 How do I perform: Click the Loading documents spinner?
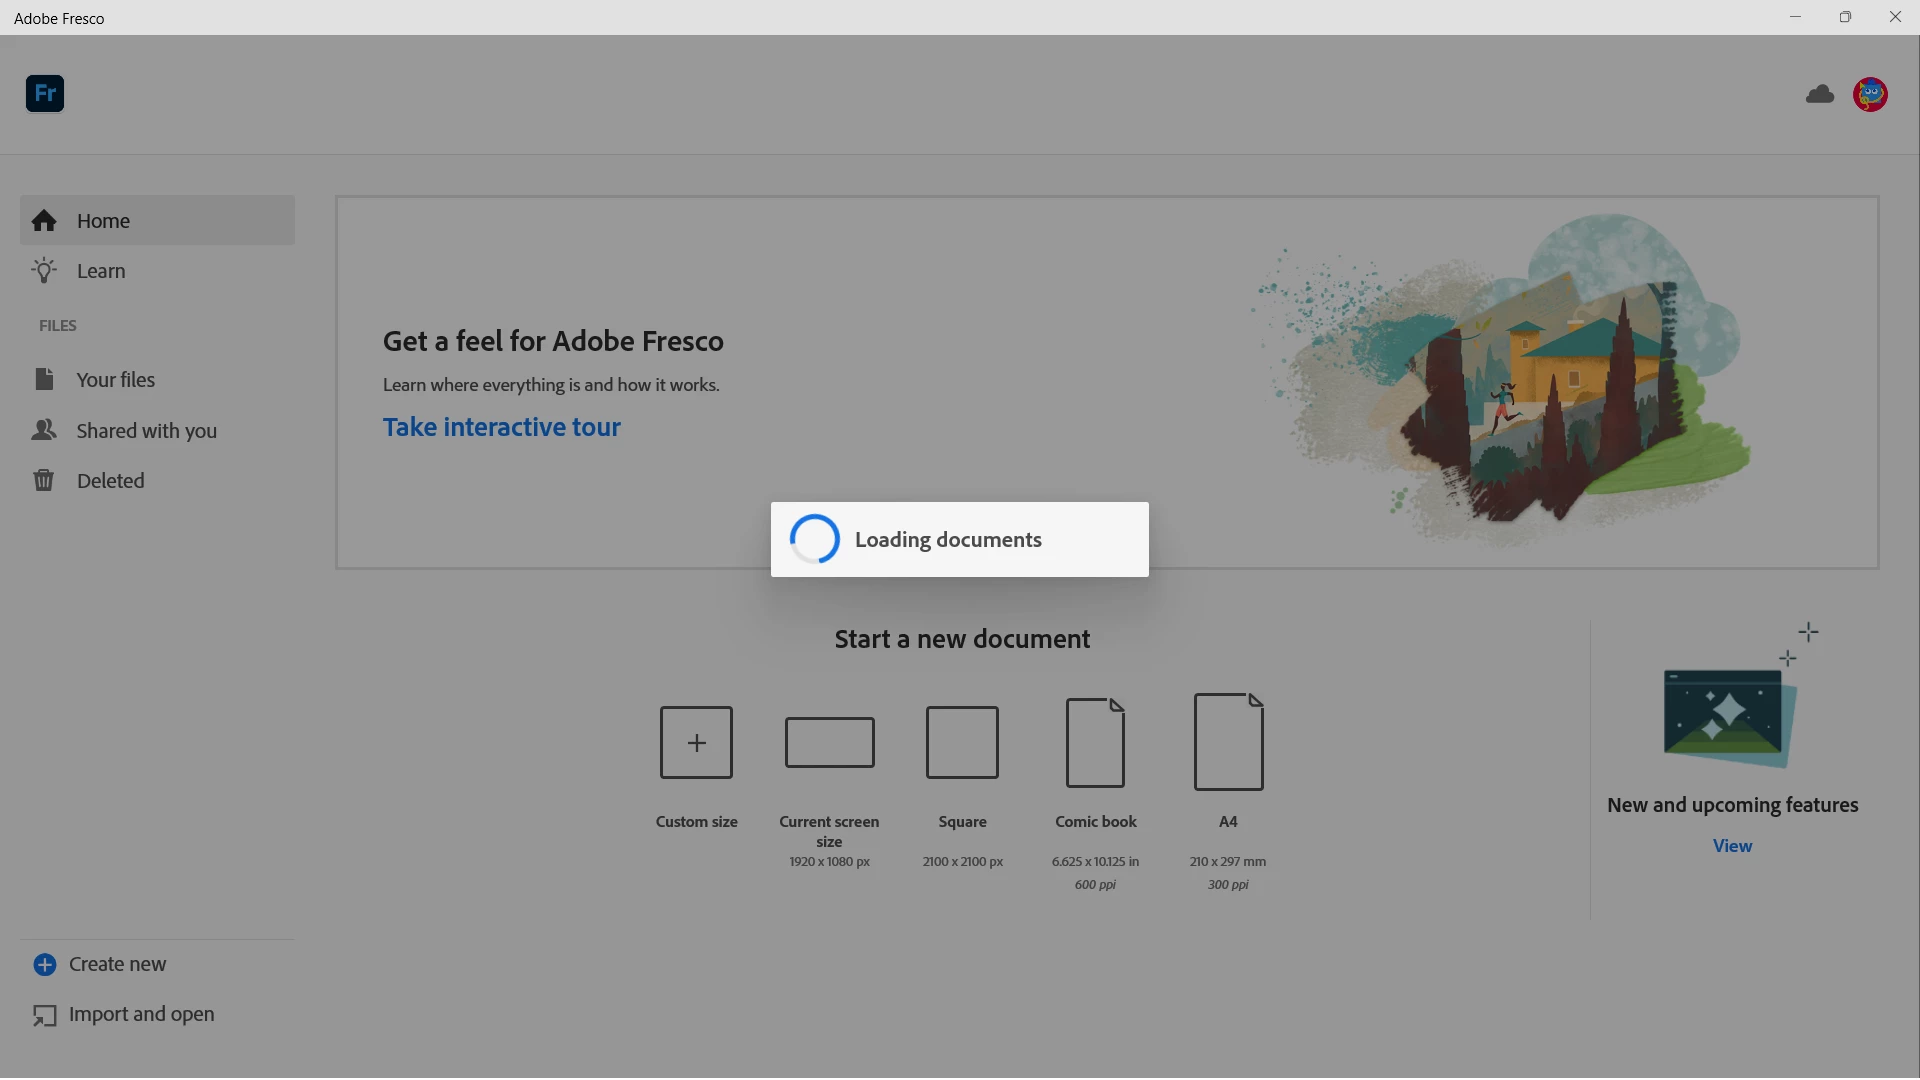tap(815, 539)
